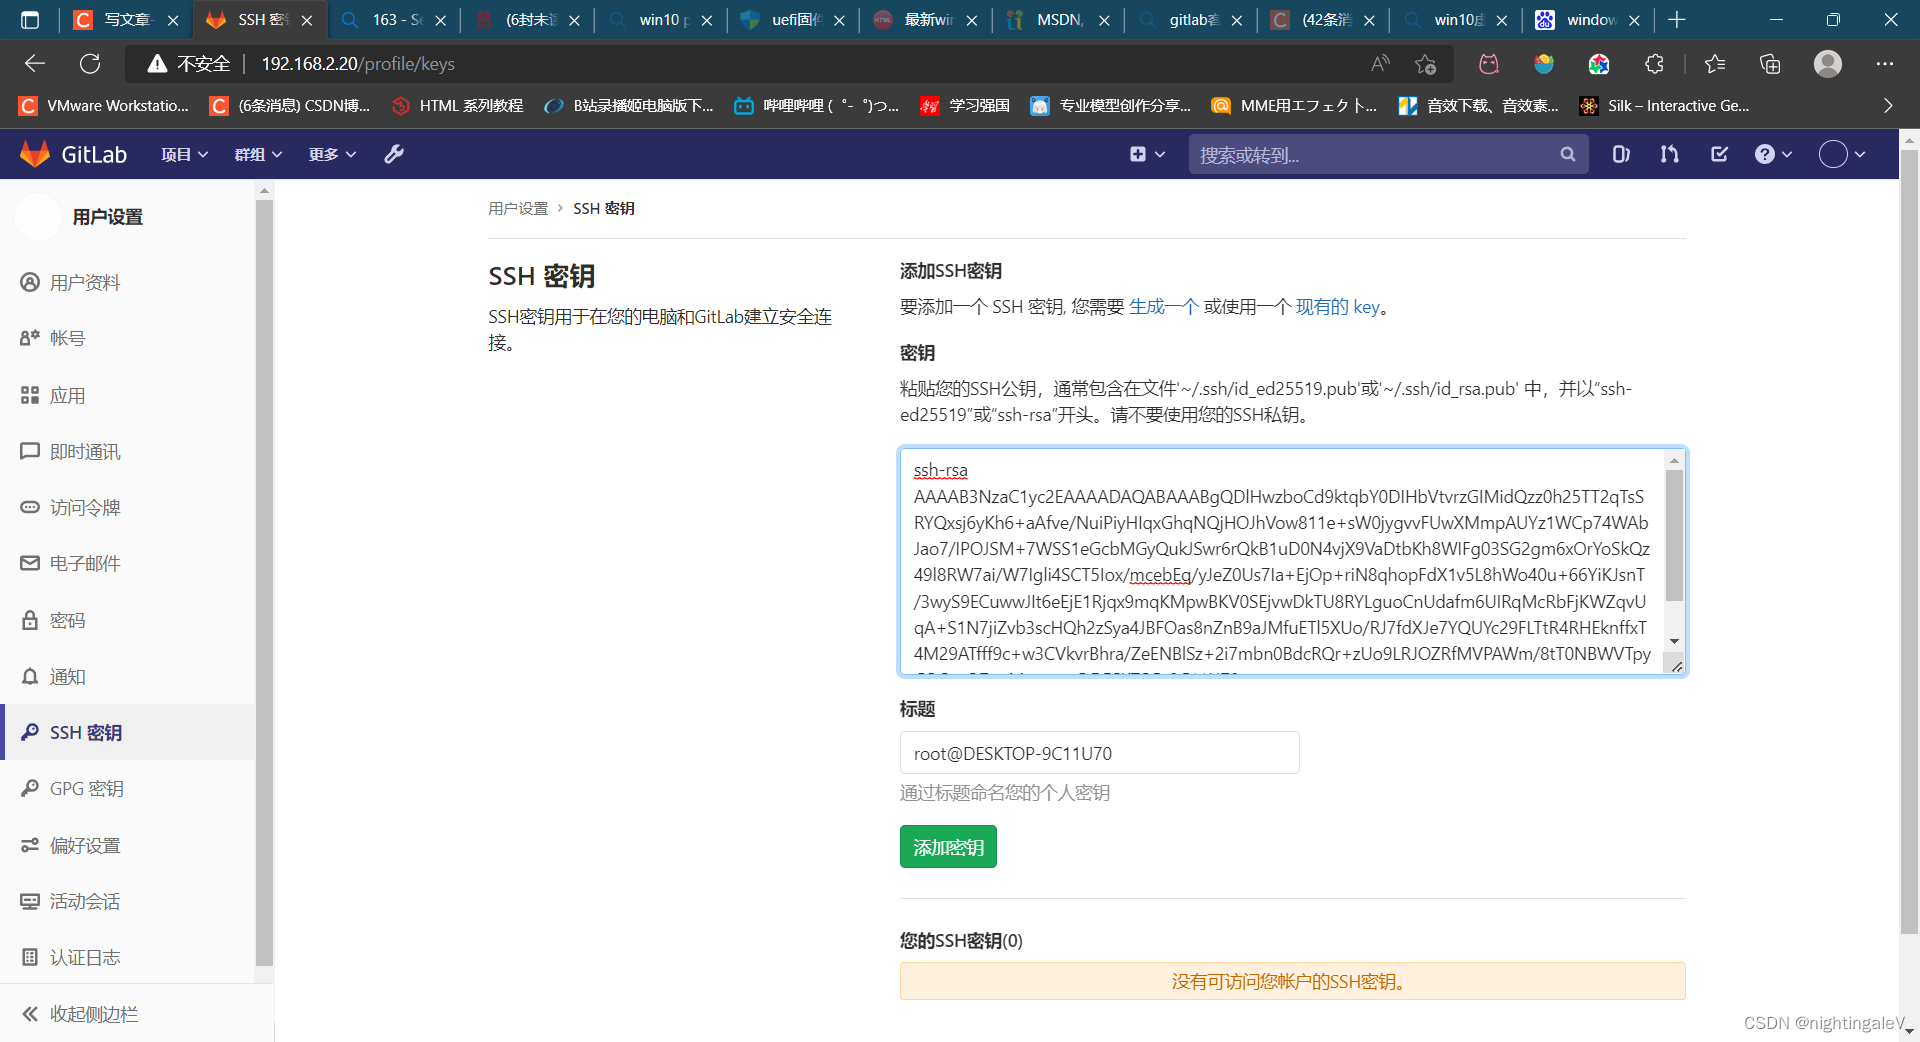Open Silk – Interactive bookmark
Viewport: 1920px width, 1042px height.
[1665, 106]
